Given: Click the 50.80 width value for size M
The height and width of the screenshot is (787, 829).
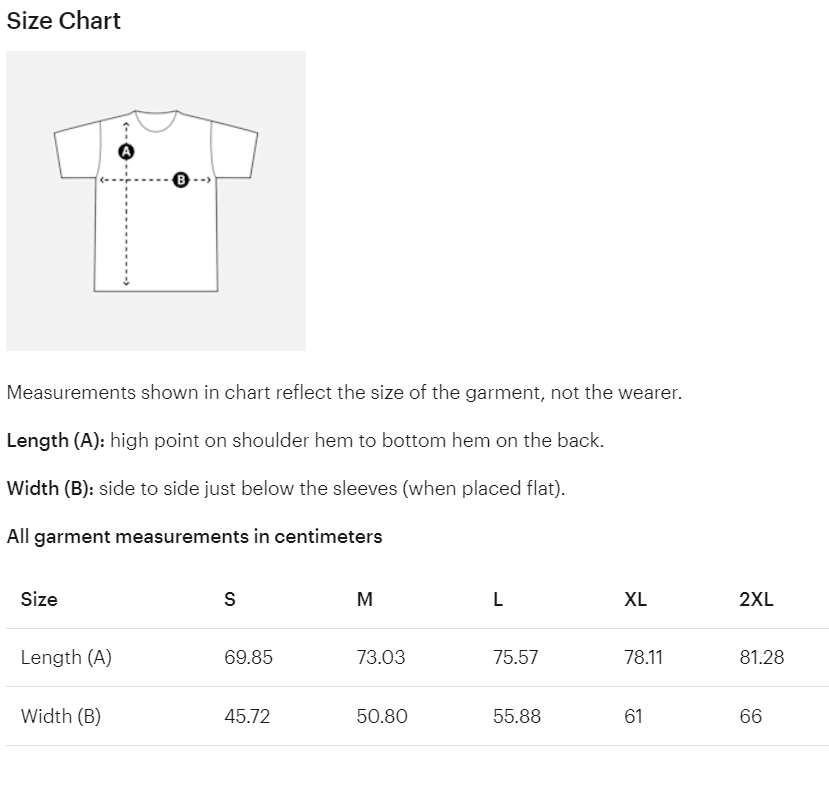Looking at the screenshot, I should point(382,716).
